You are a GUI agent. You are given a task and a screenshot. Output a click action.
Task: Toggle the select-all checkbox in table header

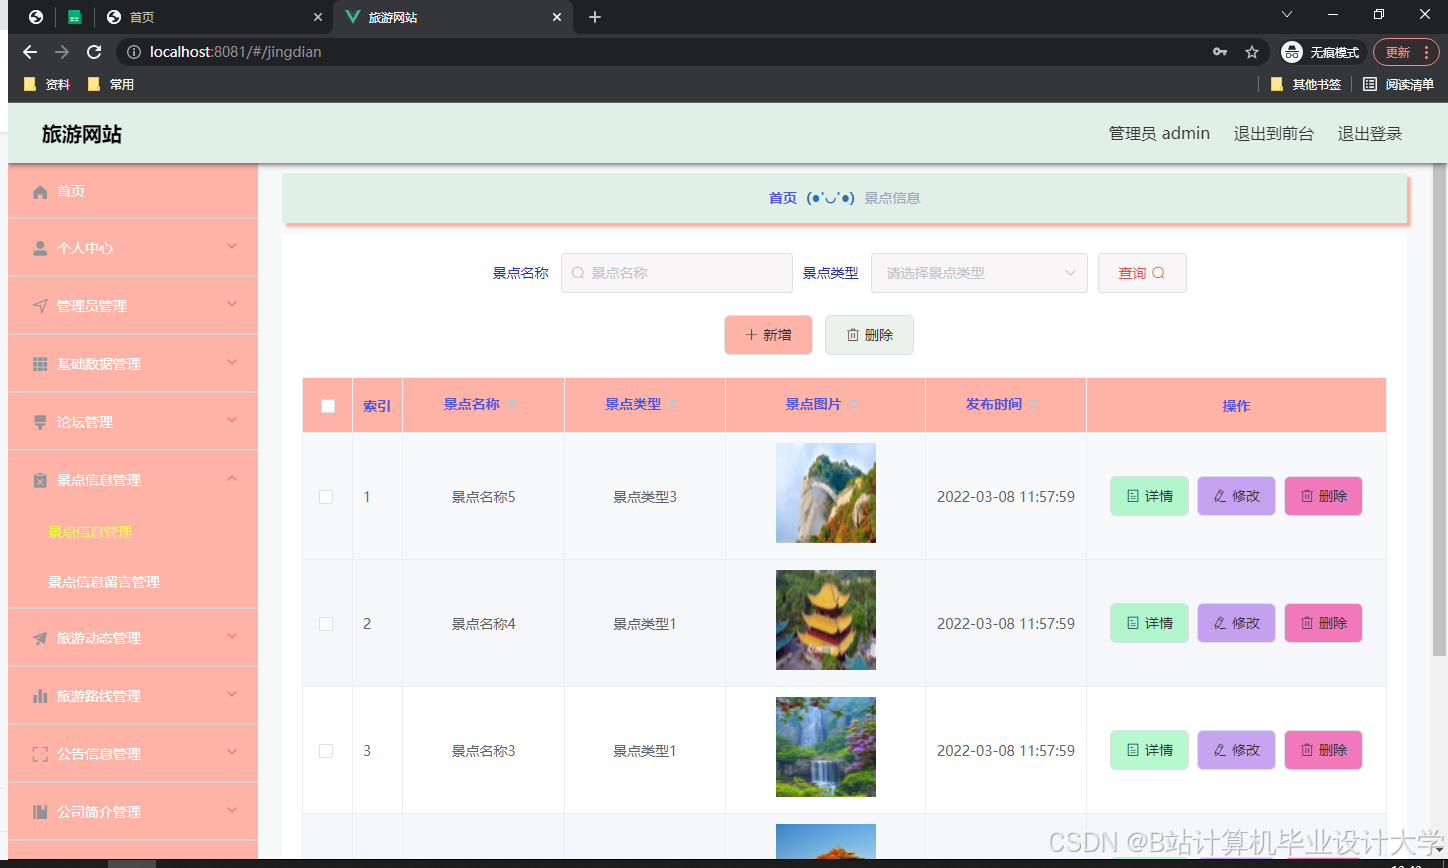coord(328,406)
